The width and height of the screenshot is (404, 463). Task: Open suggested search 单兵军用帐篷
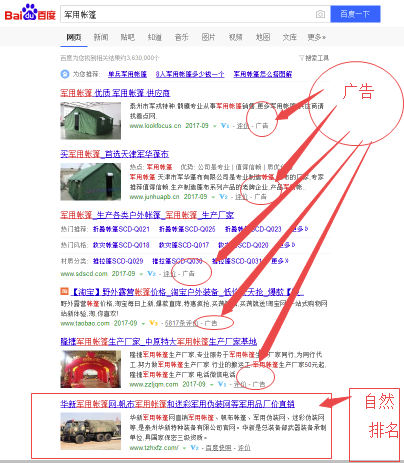[127, 74]
